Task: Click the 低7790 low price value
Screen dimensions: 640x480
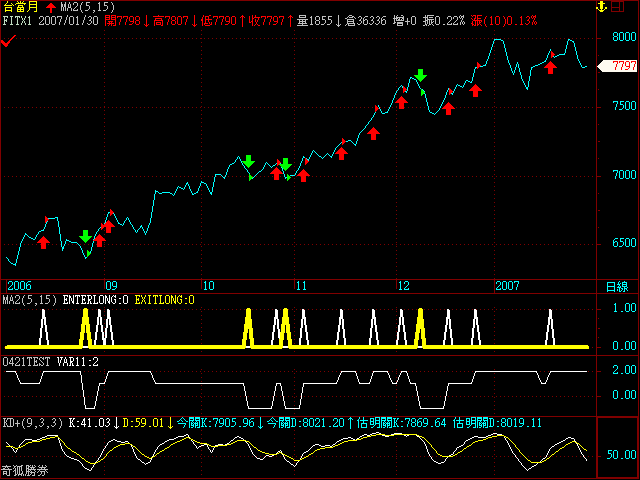Action: pyautogui.click(x=219, y=20)
